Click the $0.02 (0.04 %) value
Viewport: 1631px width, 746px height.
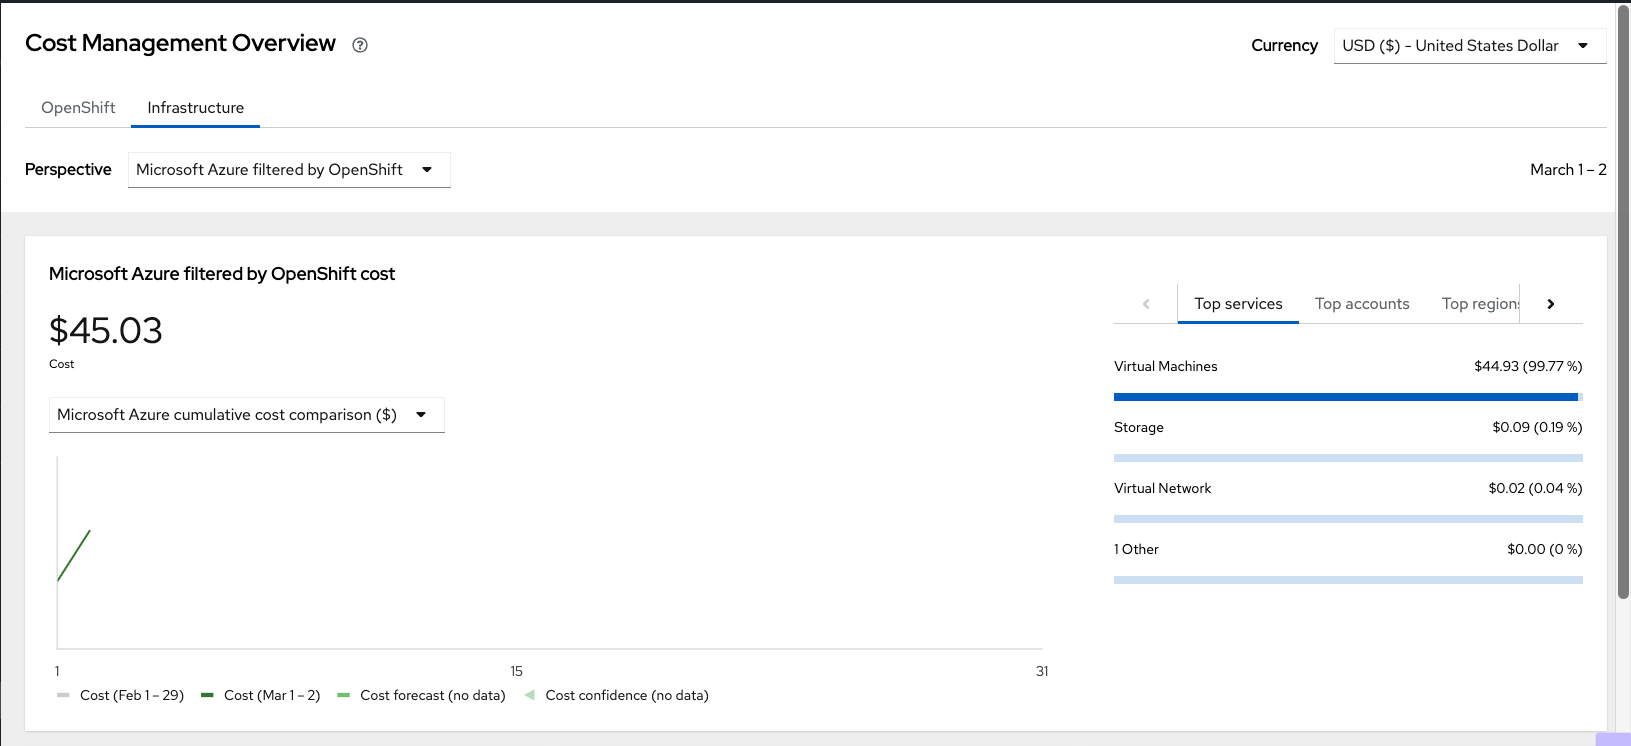coord(1535,488)
